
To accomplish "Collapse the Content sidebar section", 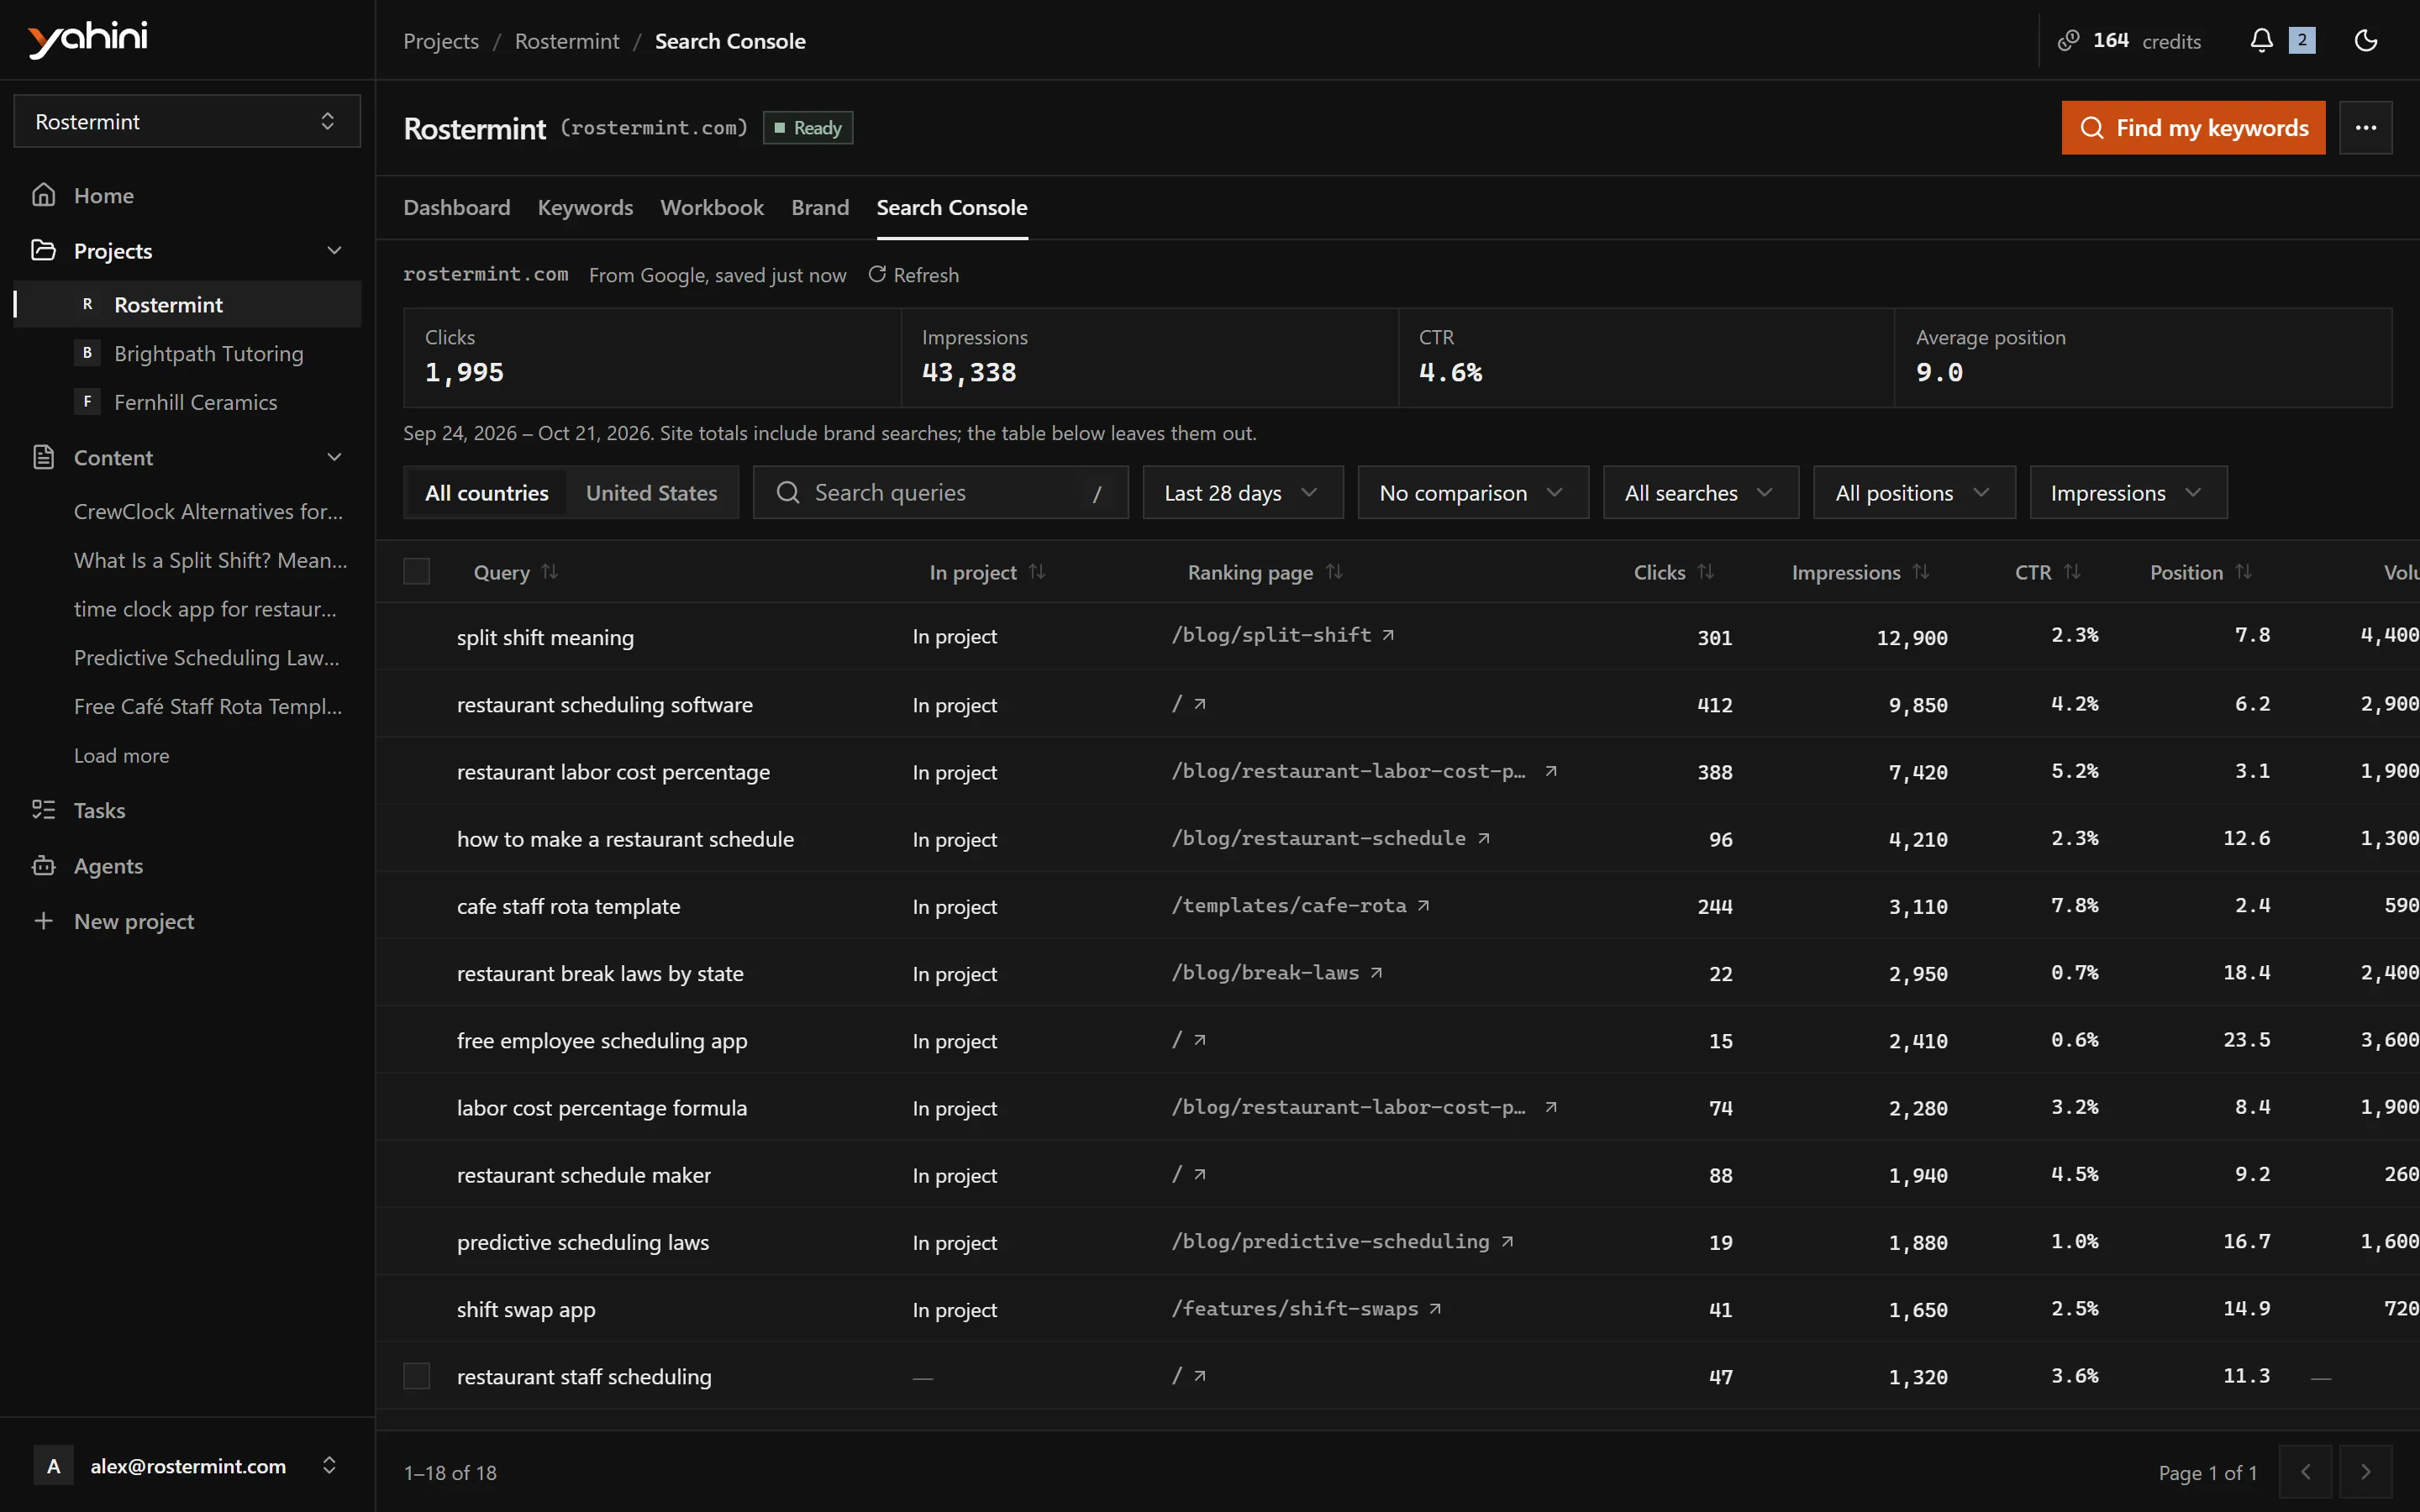I will pyautogui.click(x=334, y=457).
